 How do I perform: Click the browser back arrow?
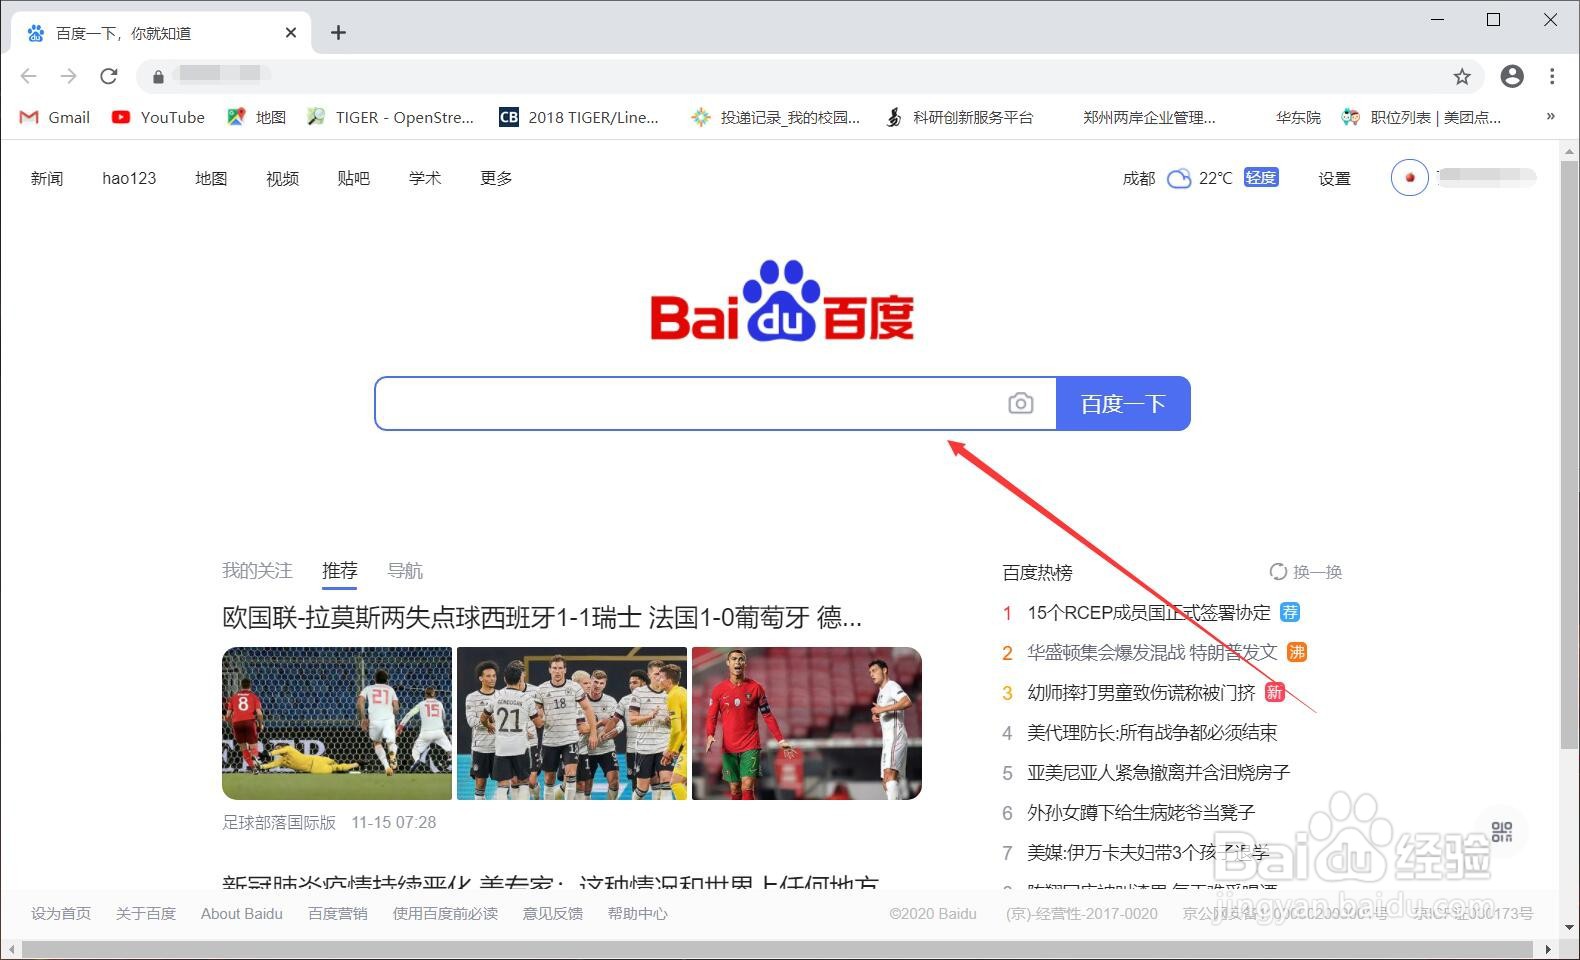[x=28, y=76]
